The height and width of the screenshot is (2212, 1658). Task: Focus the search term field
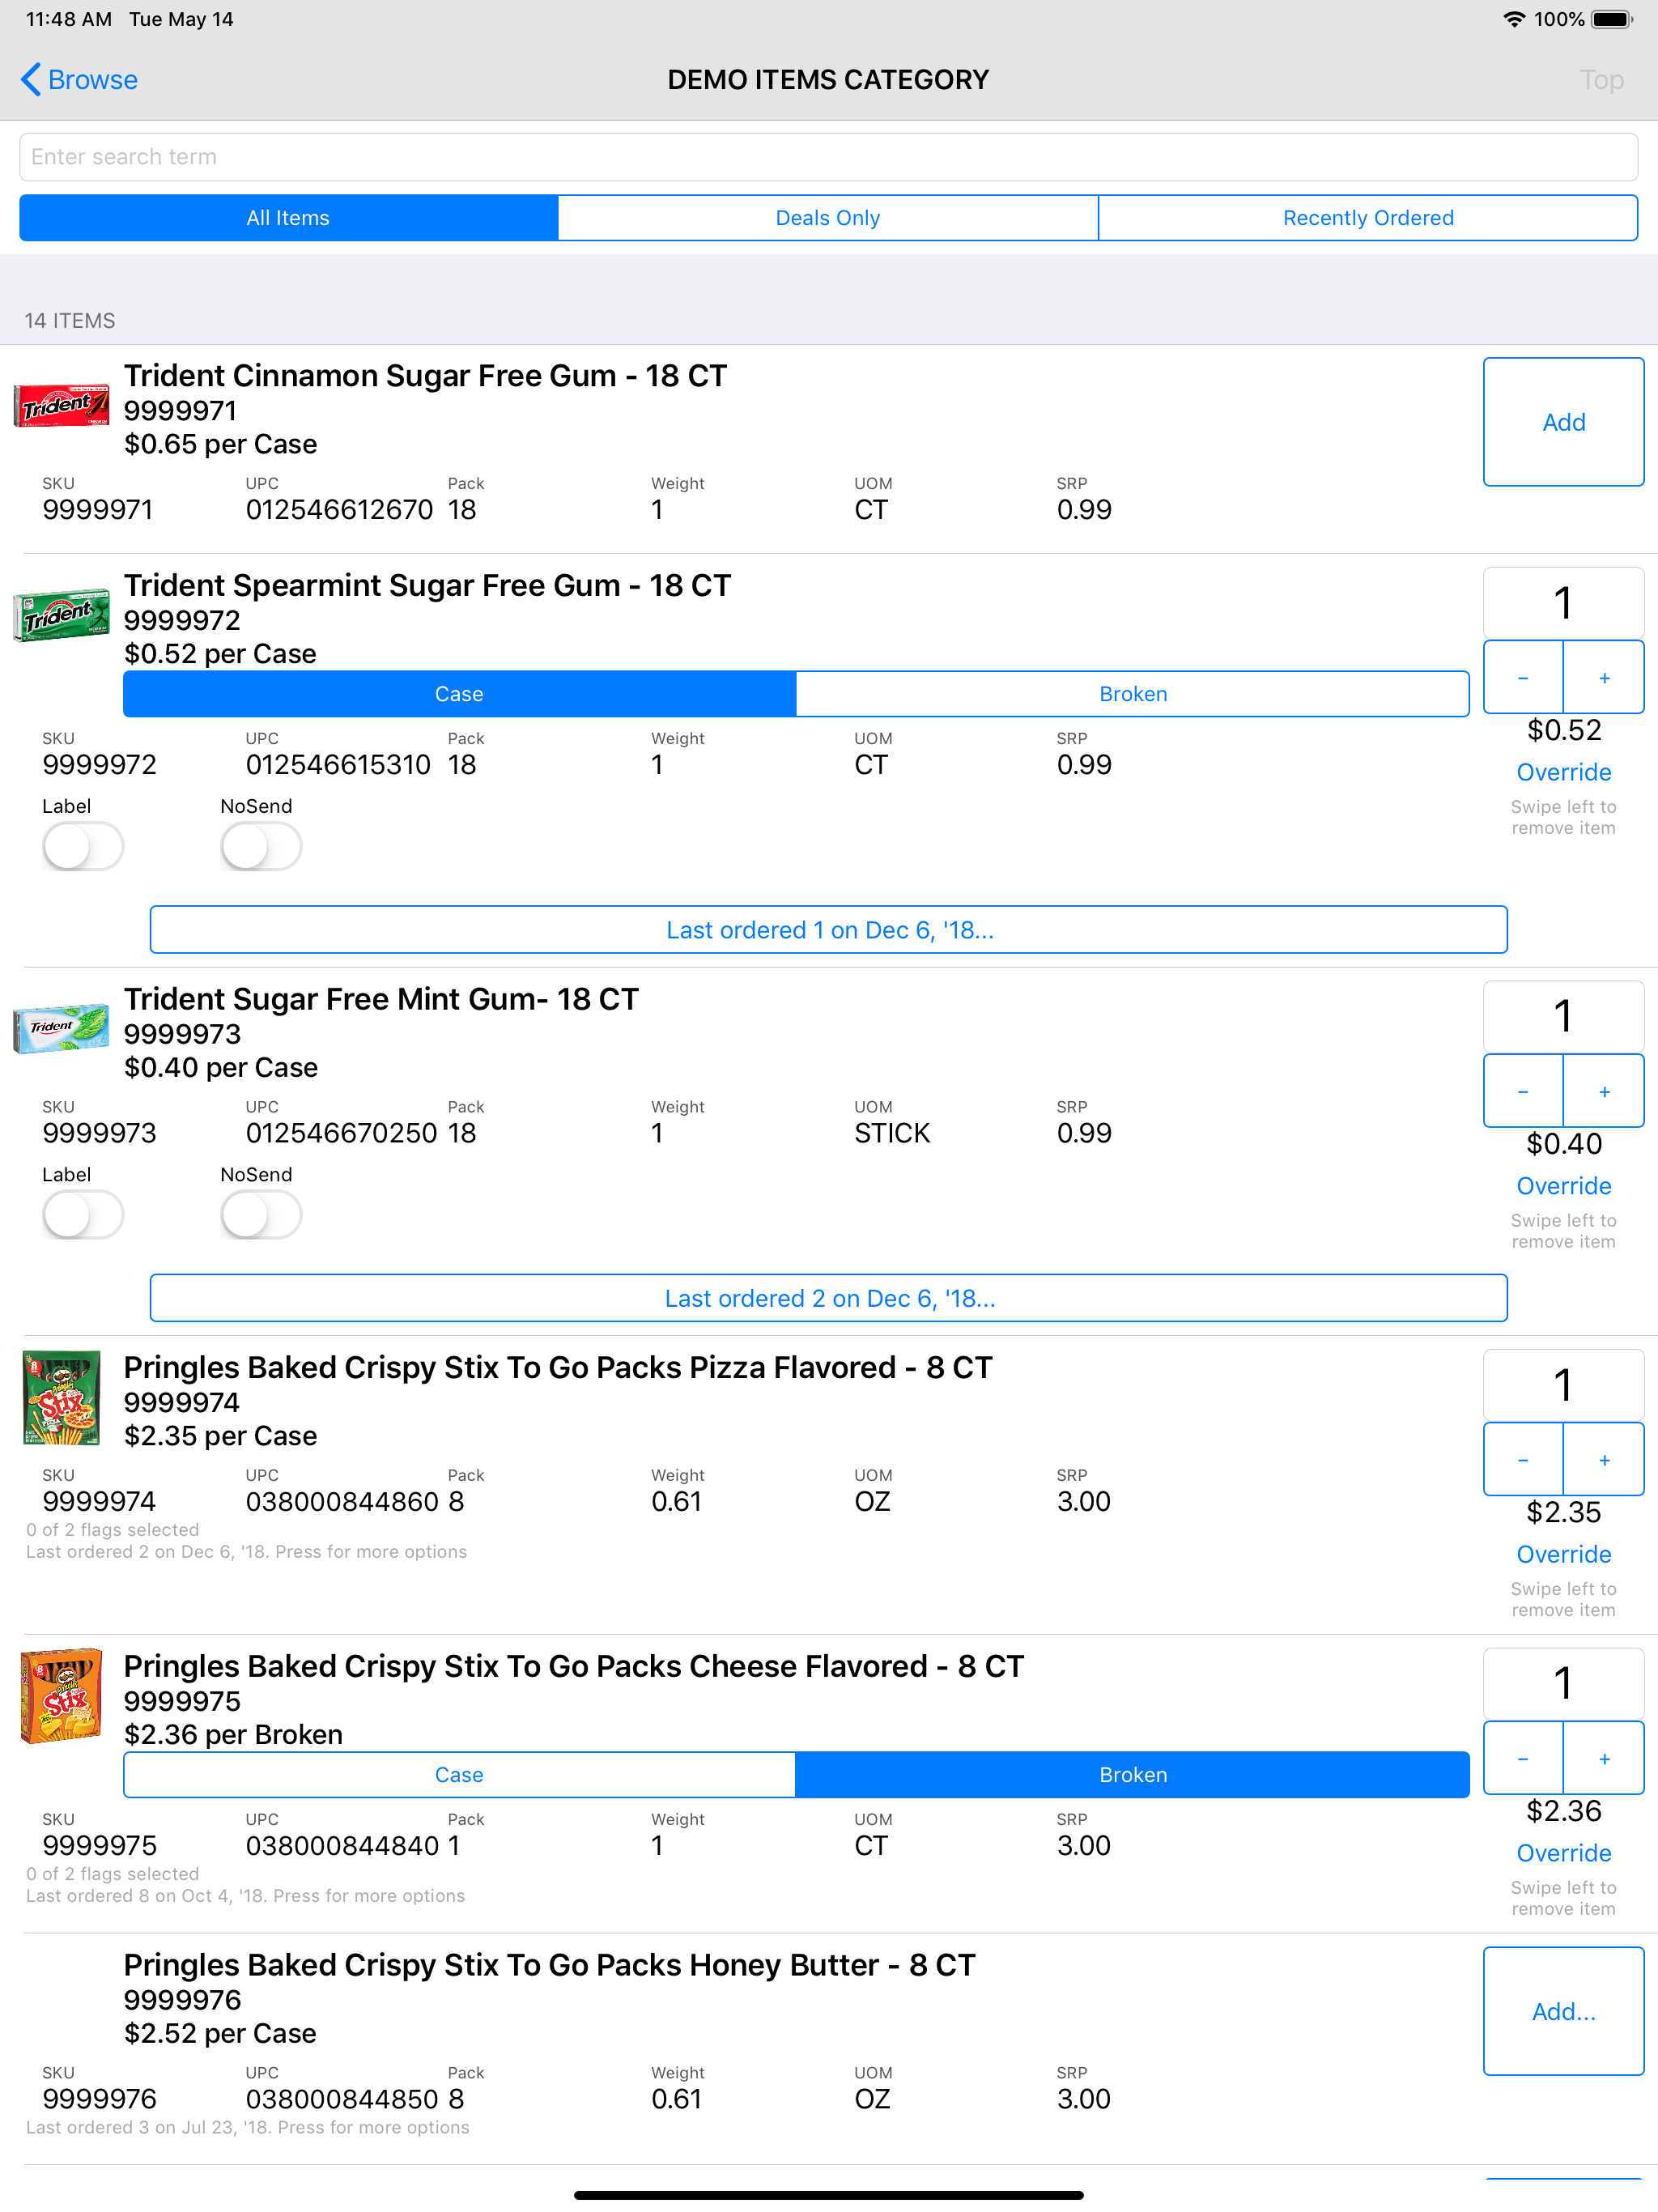828,157
